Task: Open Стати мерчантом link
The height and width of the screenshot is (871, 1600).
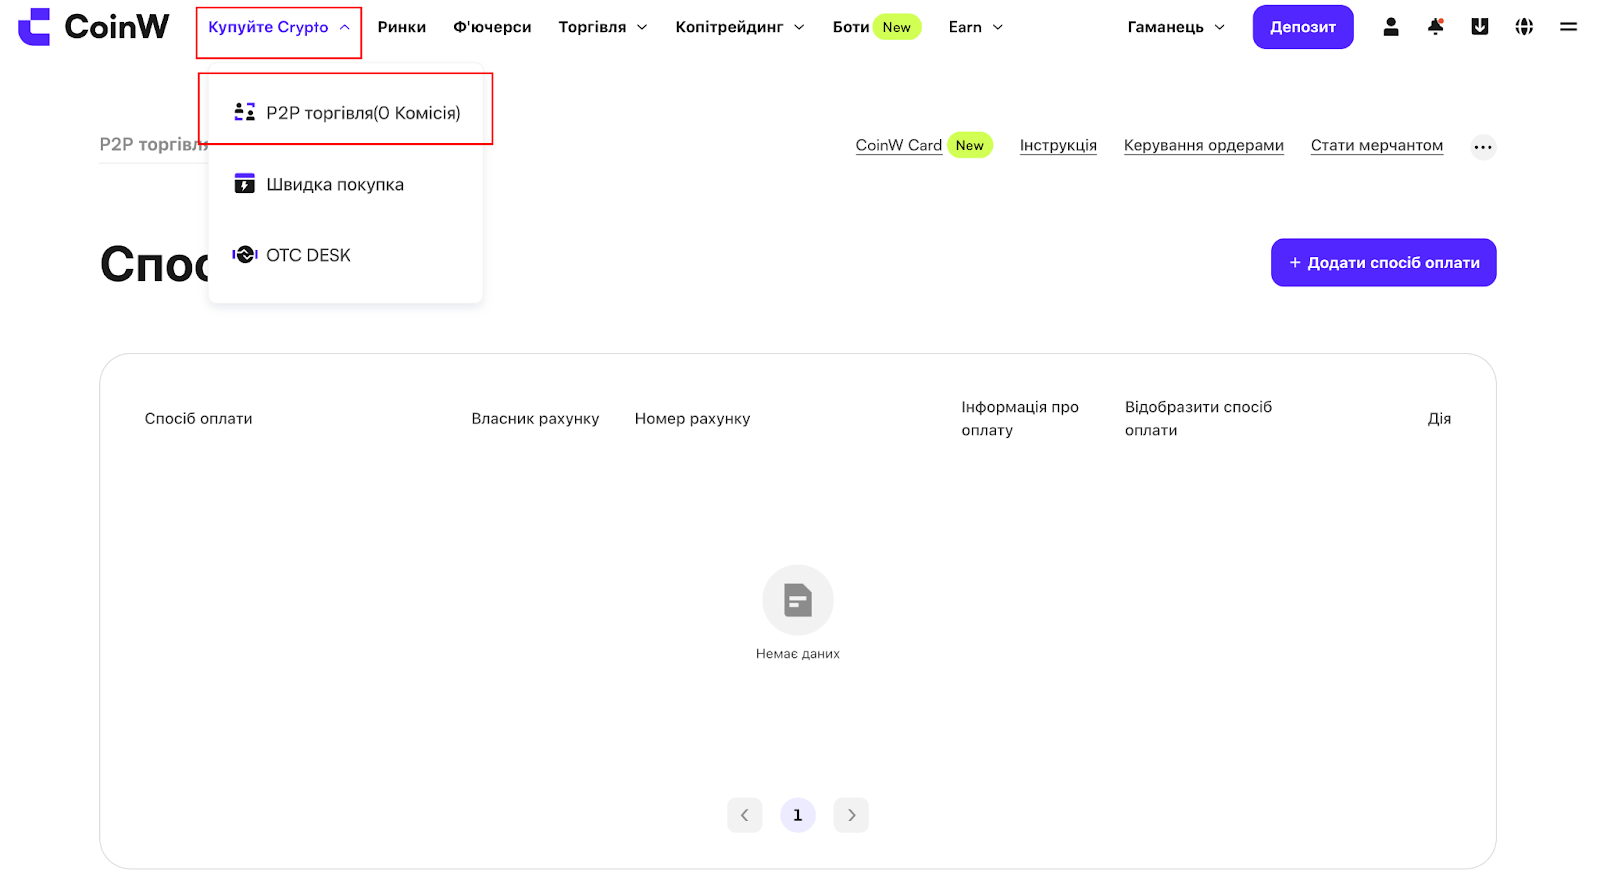Action: point(1376,145)
